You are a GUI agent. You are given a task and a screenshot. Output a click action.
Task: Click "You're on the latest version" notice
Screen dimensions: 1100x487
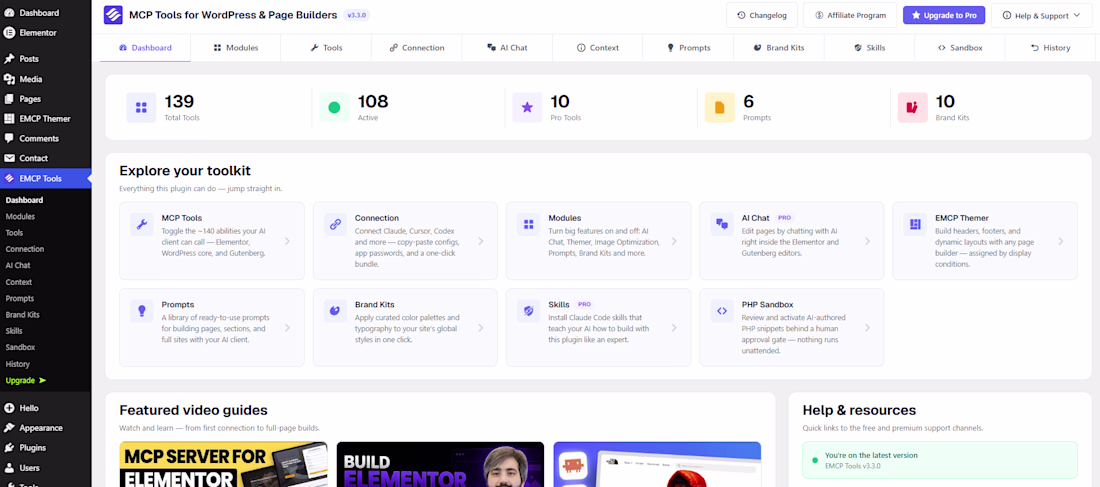940,460
